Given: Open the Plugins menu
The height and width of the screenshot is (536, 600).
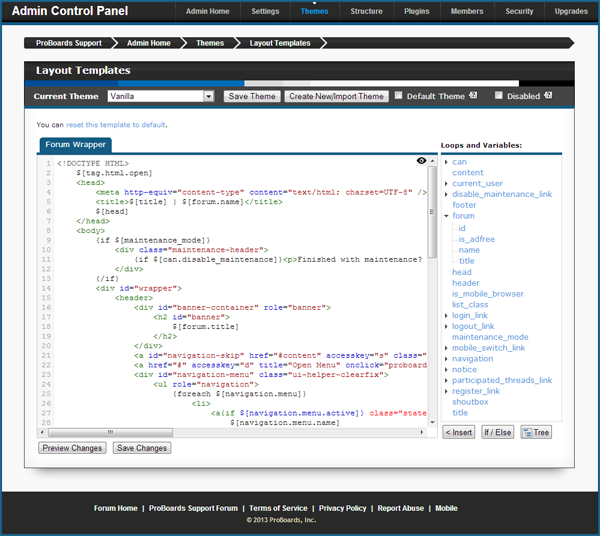Looking at the screenshot, I should pos(417,11).
